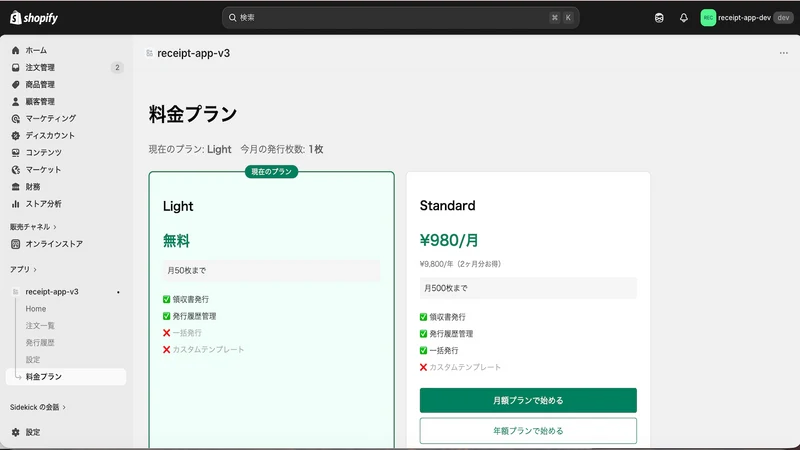Screen dimensions: 800x450
Task: Open 注文一覧 under receipt-app-v3
Action: [40, 326]
